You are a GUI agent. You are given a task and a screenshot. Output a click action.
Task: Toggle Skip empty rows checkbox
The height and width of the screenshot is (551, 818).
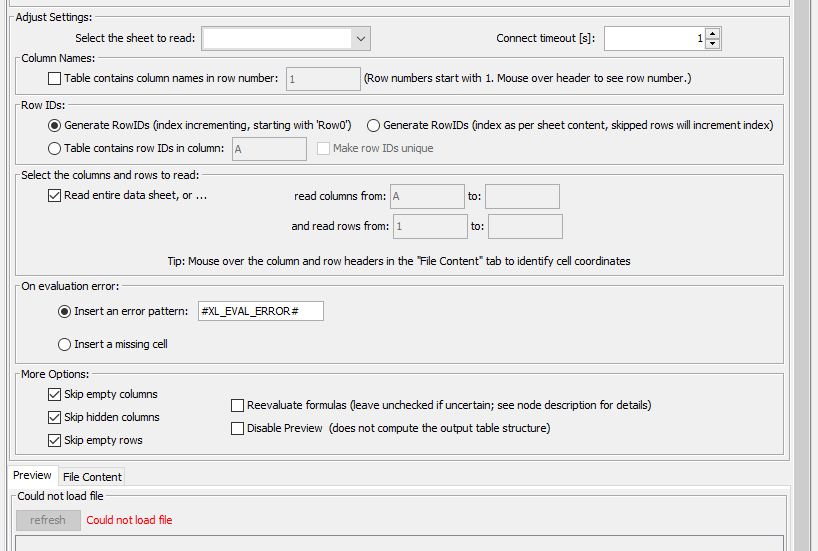tap(54, 440)
